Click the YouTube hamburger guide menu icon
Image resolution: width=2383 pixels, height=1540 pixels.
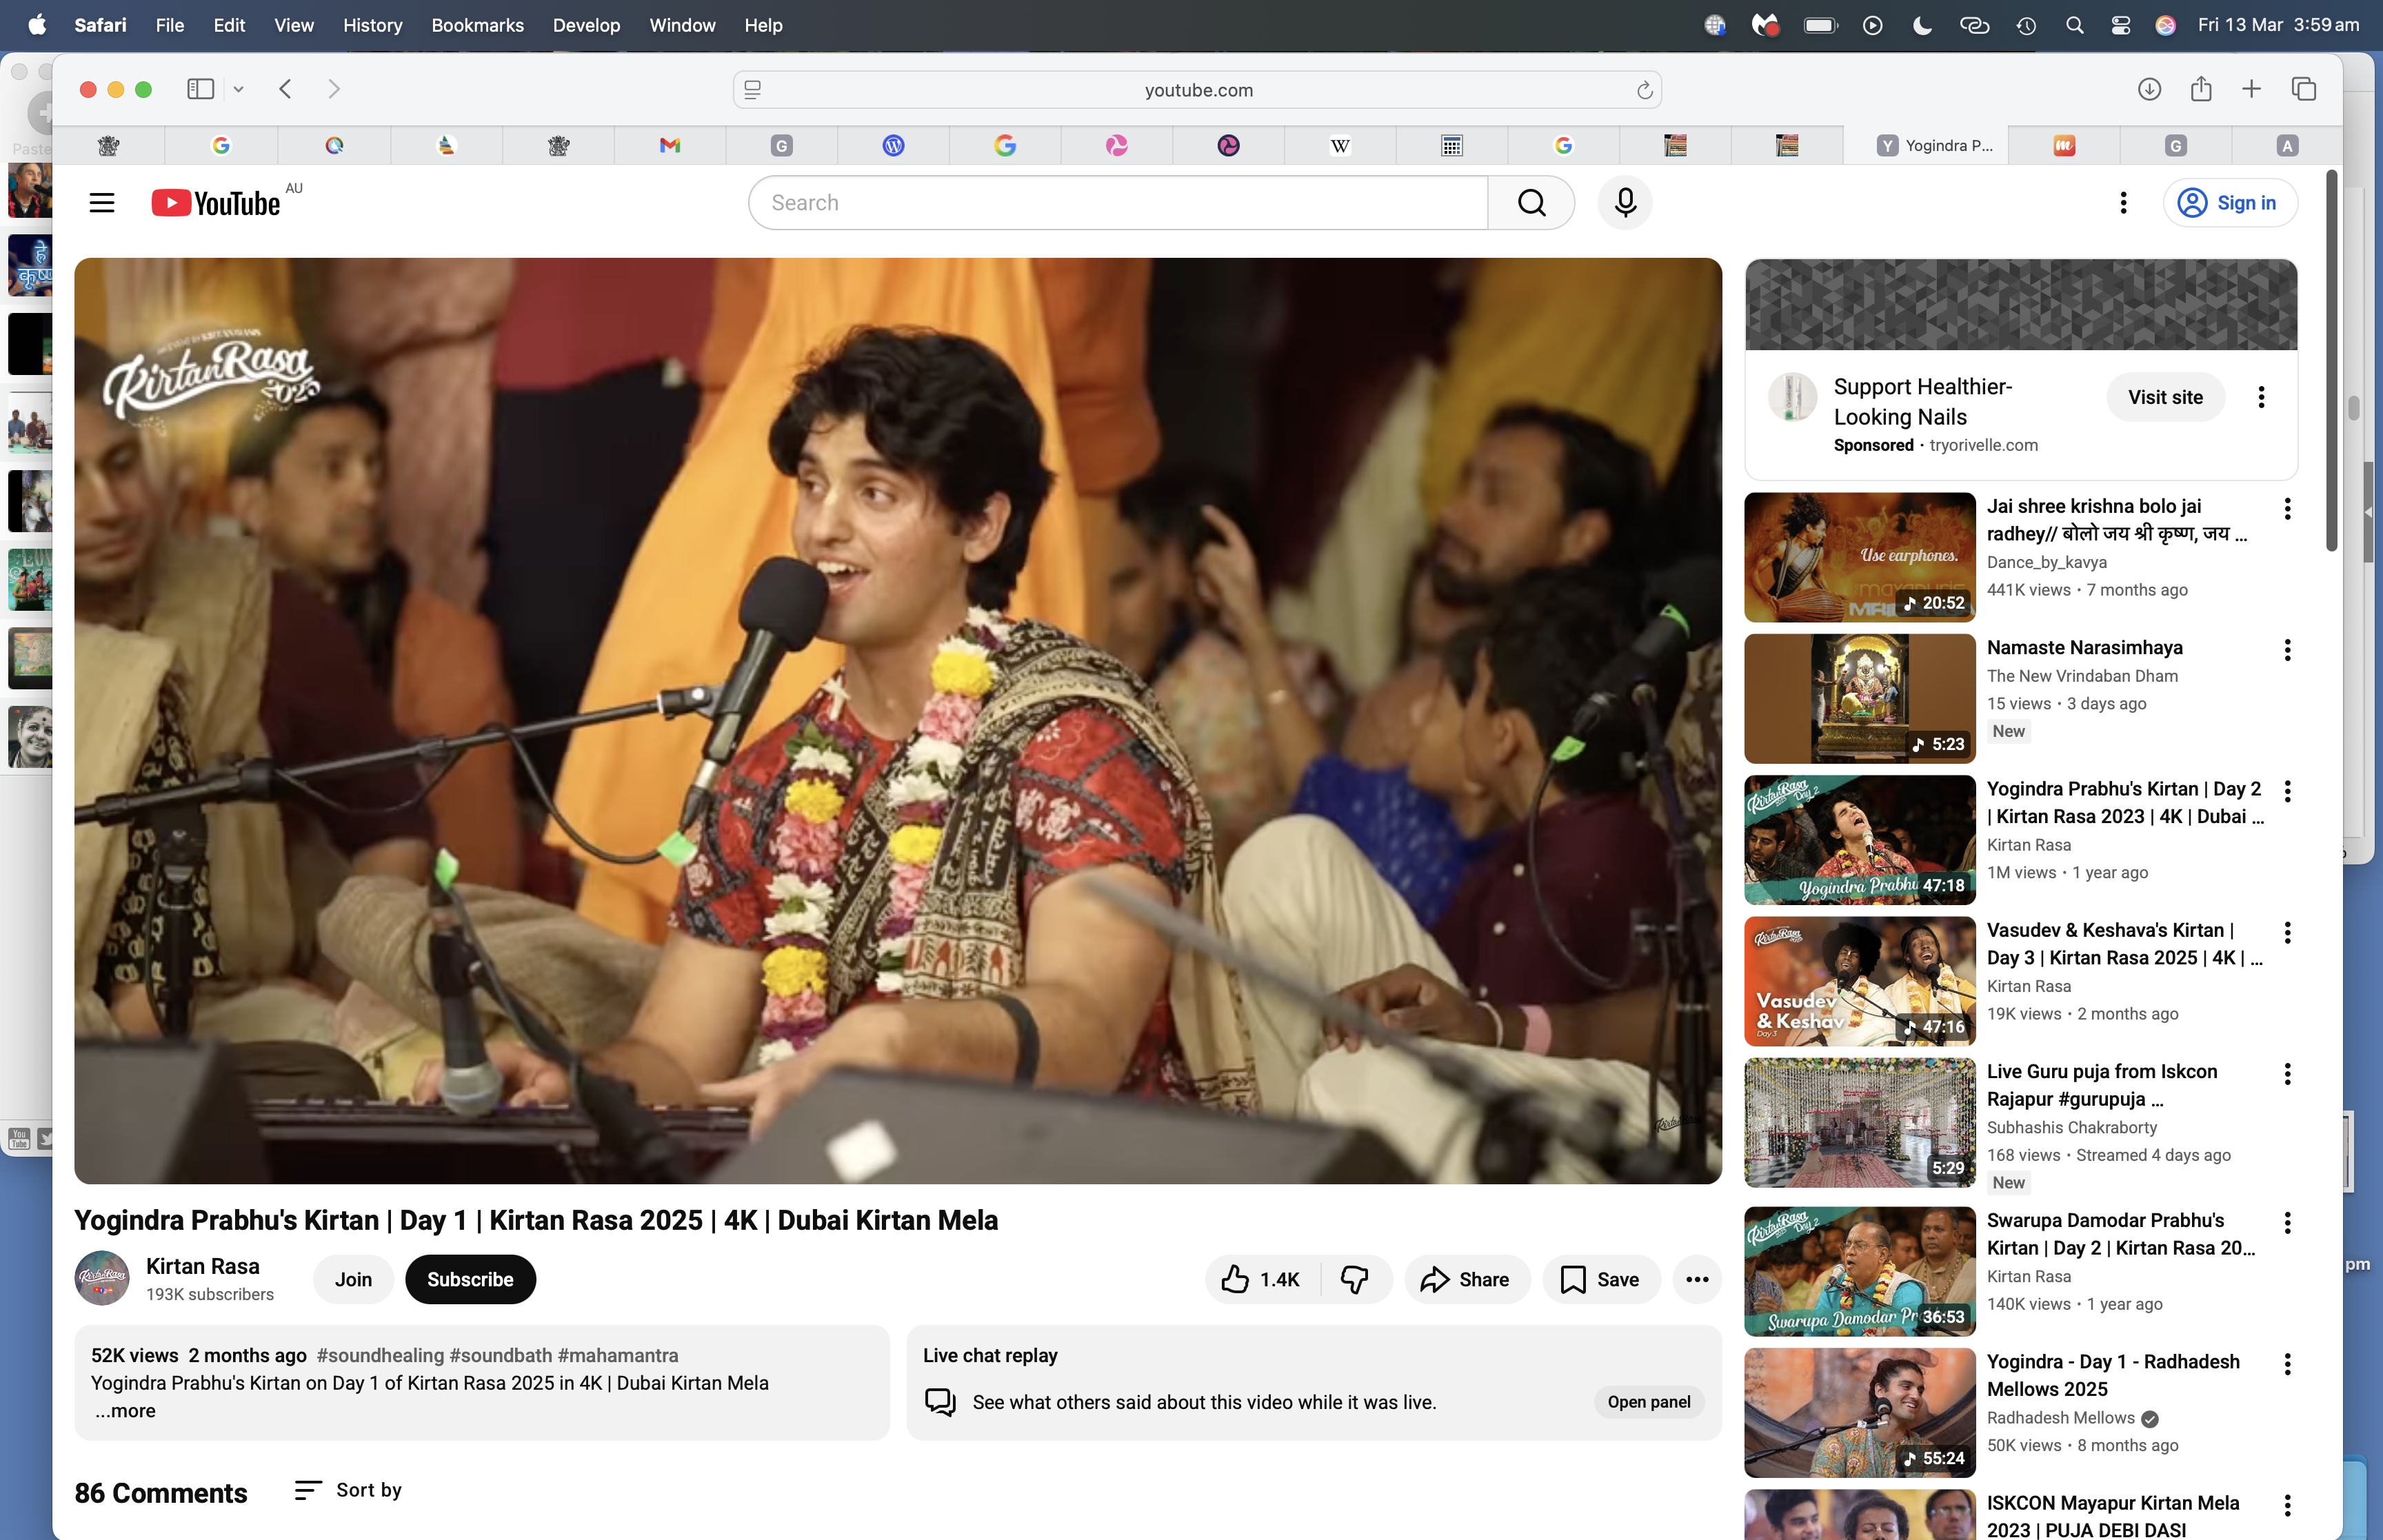point(102,203)
